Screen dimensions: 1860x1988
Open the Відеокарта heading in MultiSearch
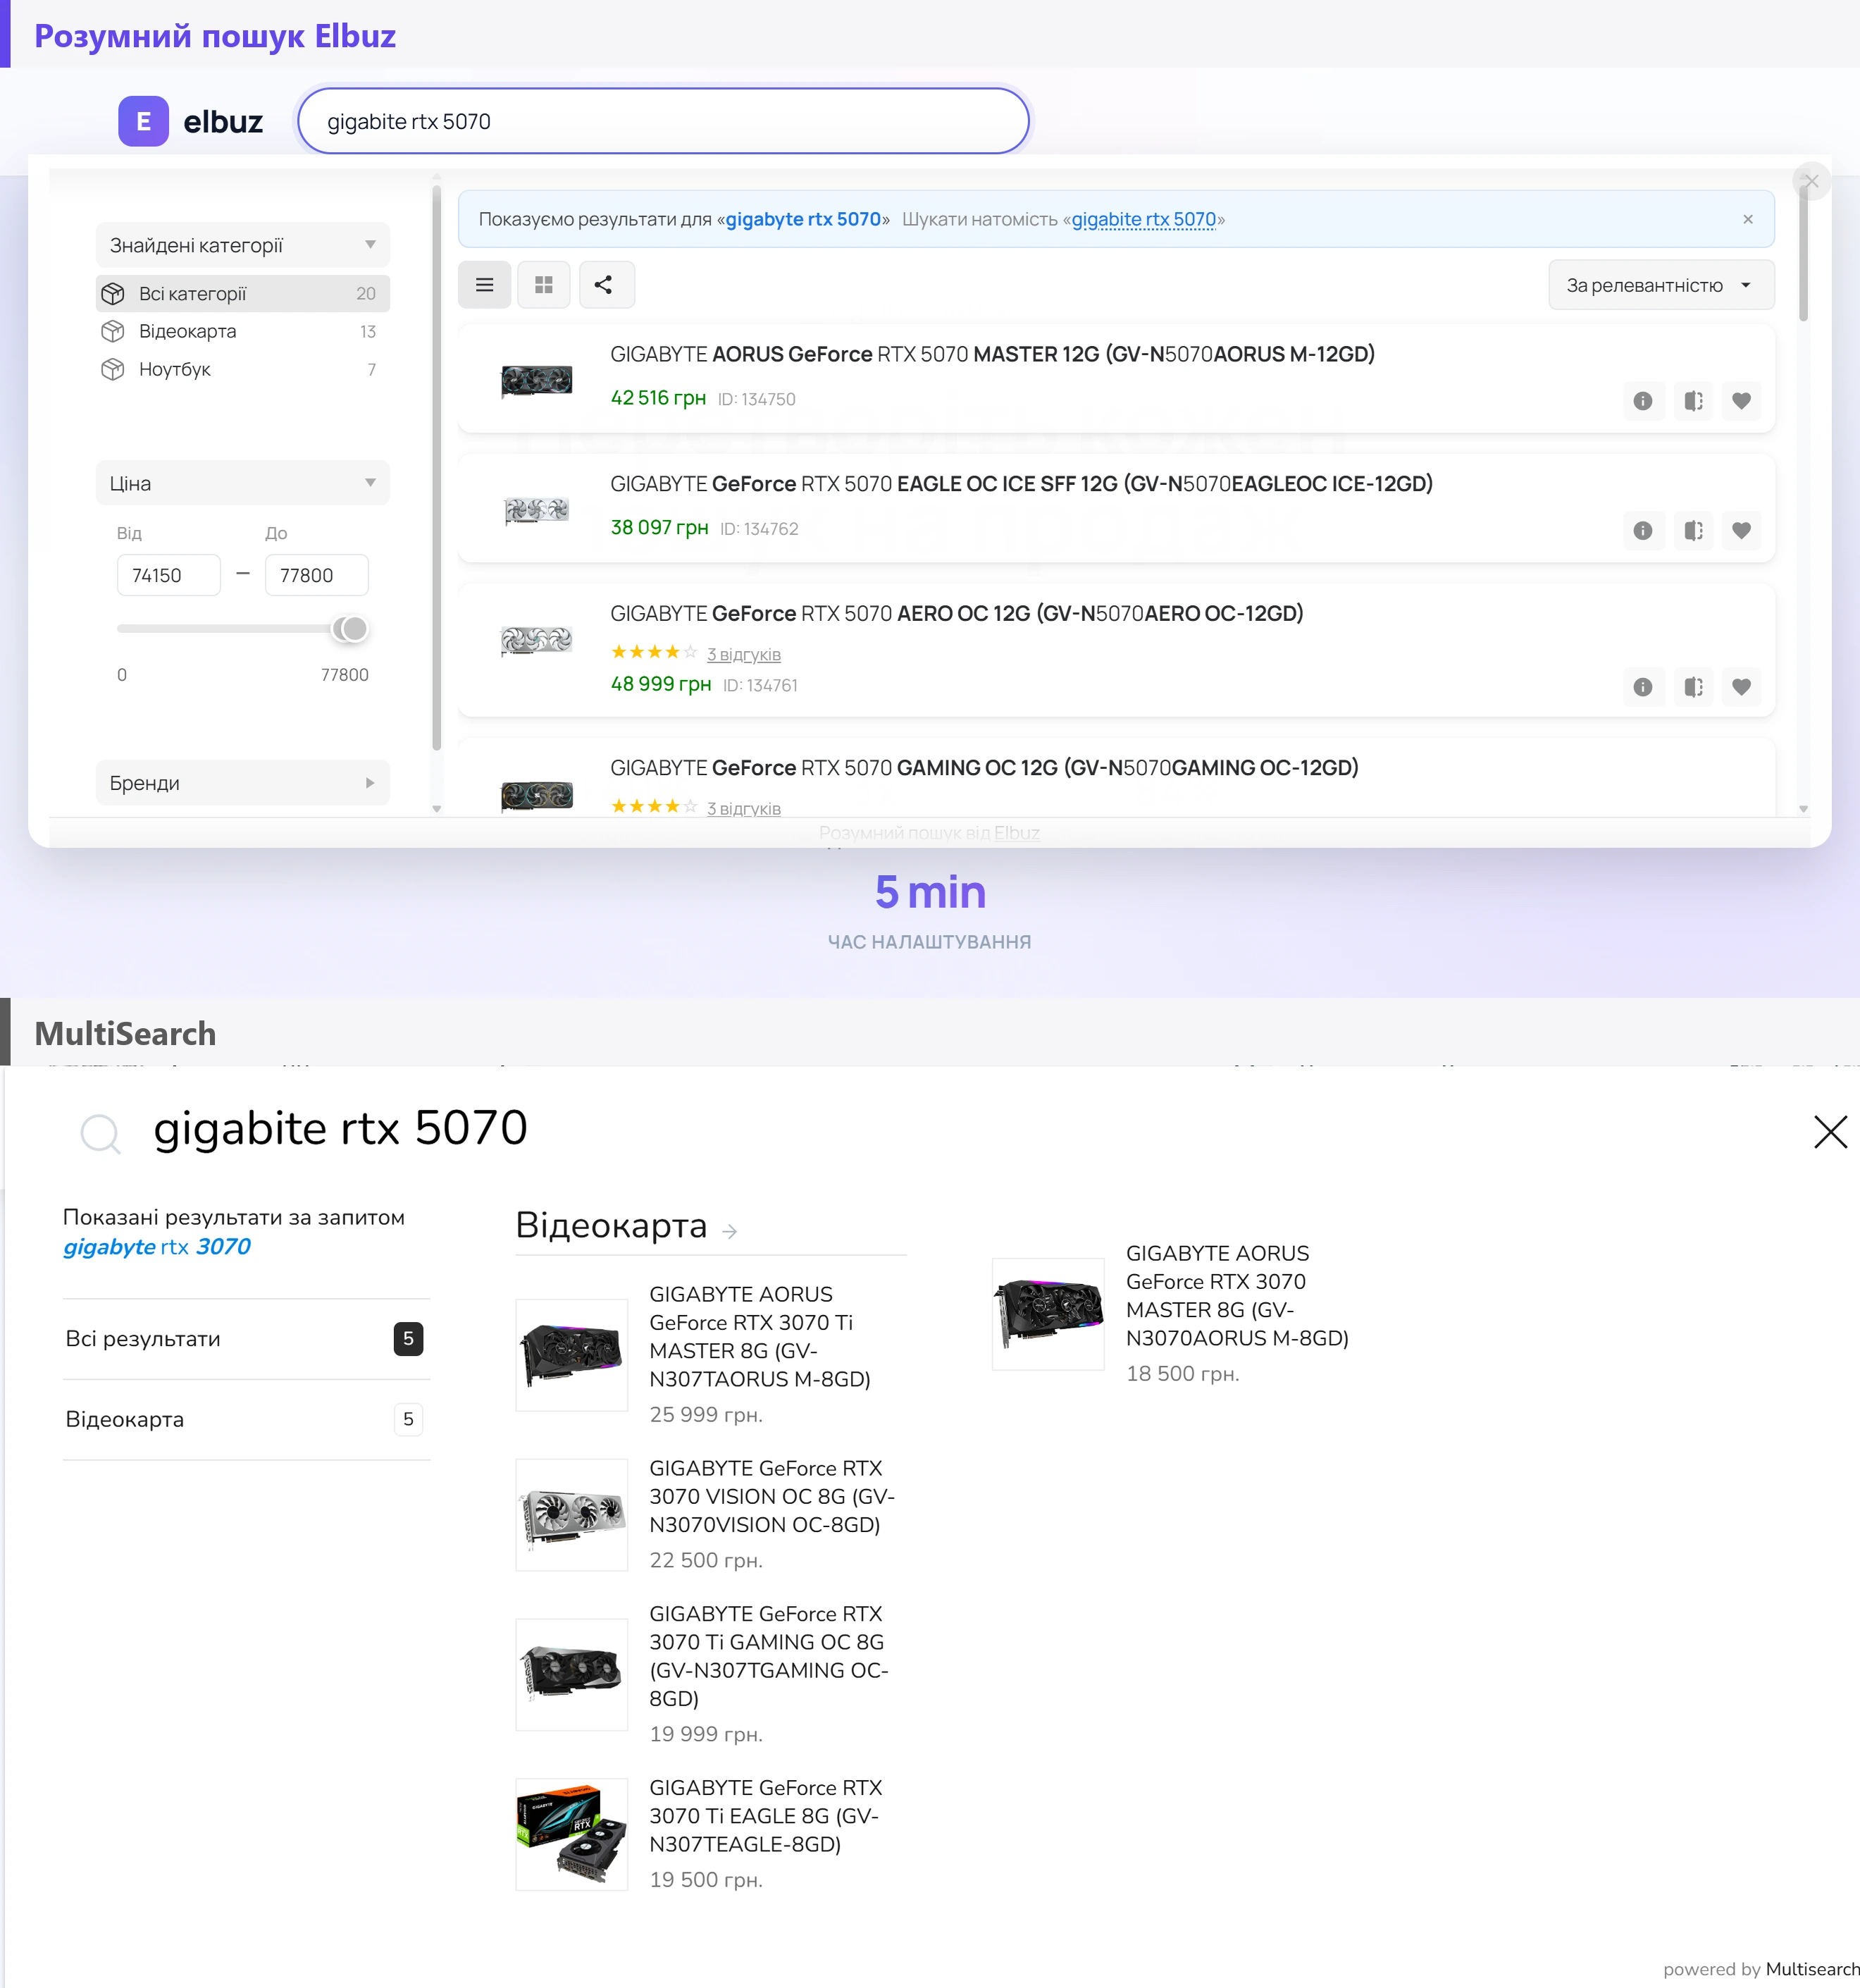pyautogui.click(x=611, y=1225)
